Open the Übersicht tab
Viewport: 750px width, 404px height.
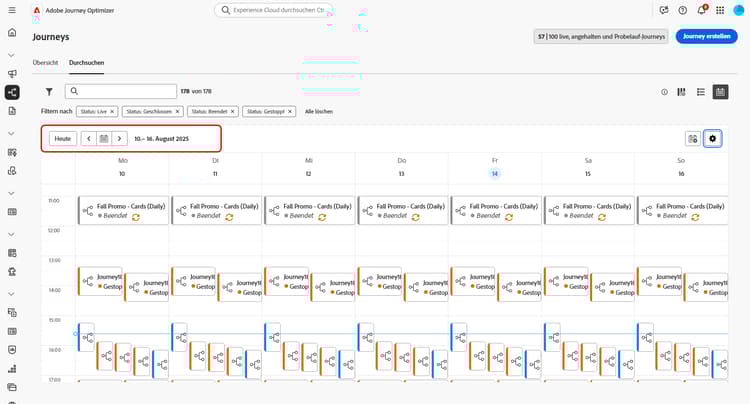click(x=45, y=63)
